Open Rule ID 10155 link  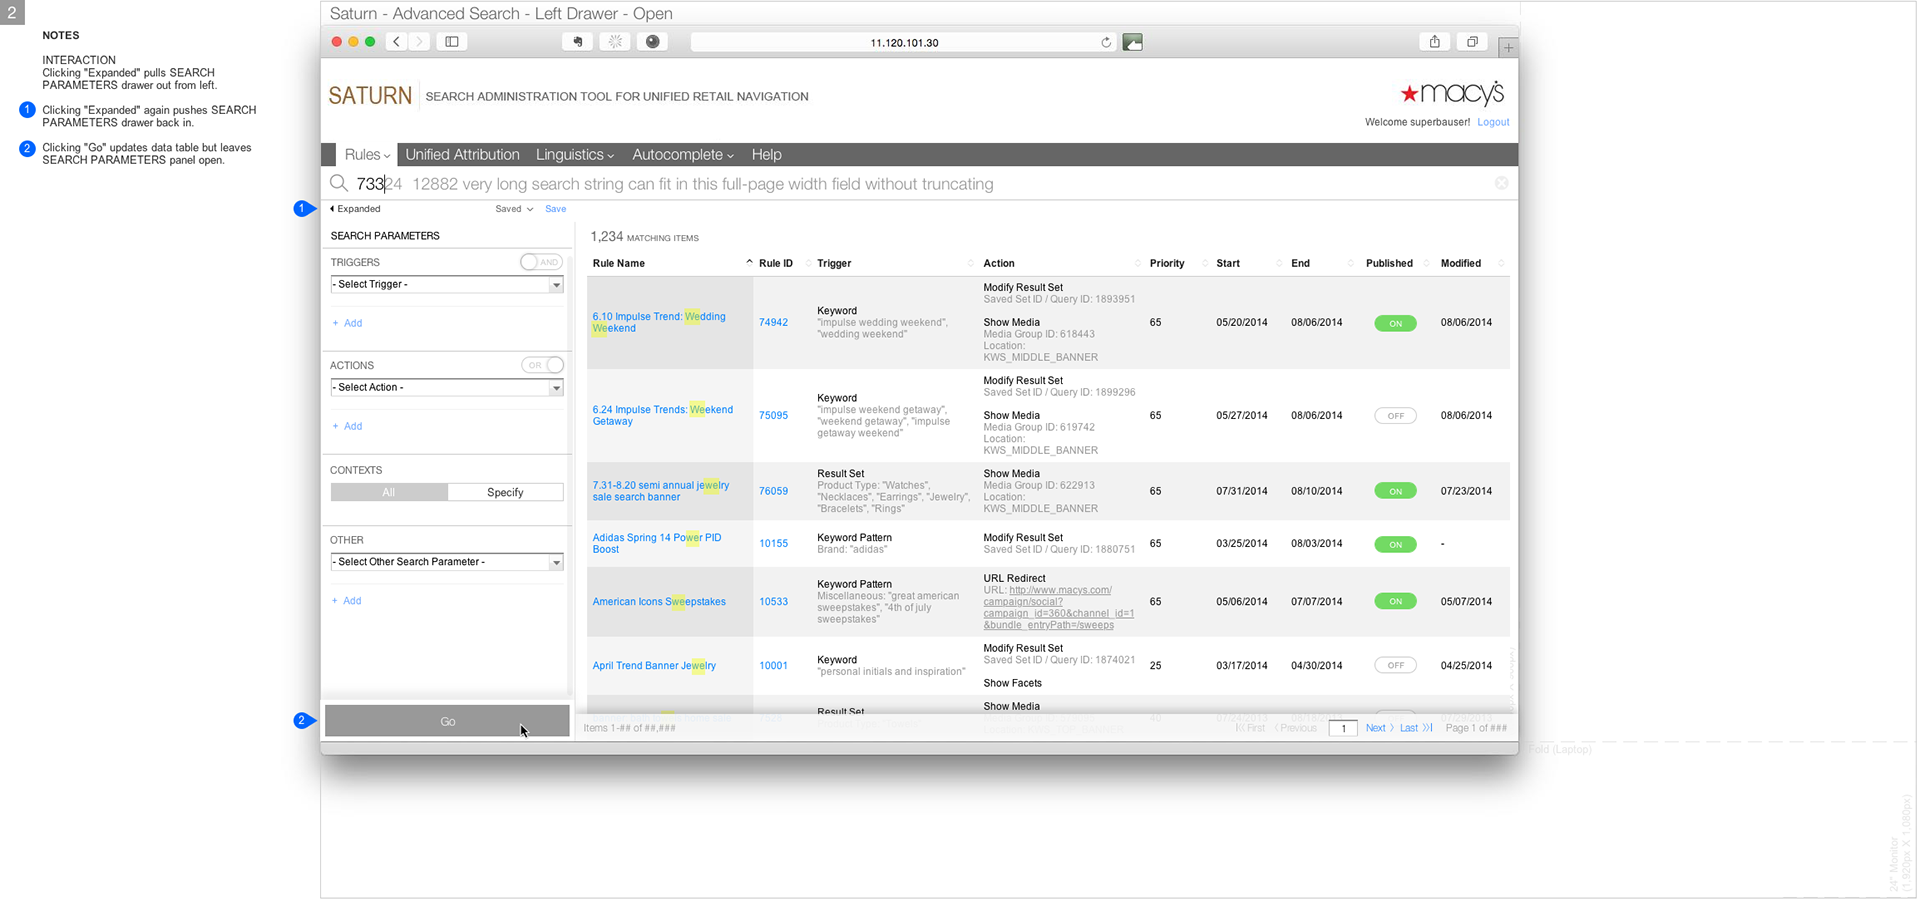(773, 544)
